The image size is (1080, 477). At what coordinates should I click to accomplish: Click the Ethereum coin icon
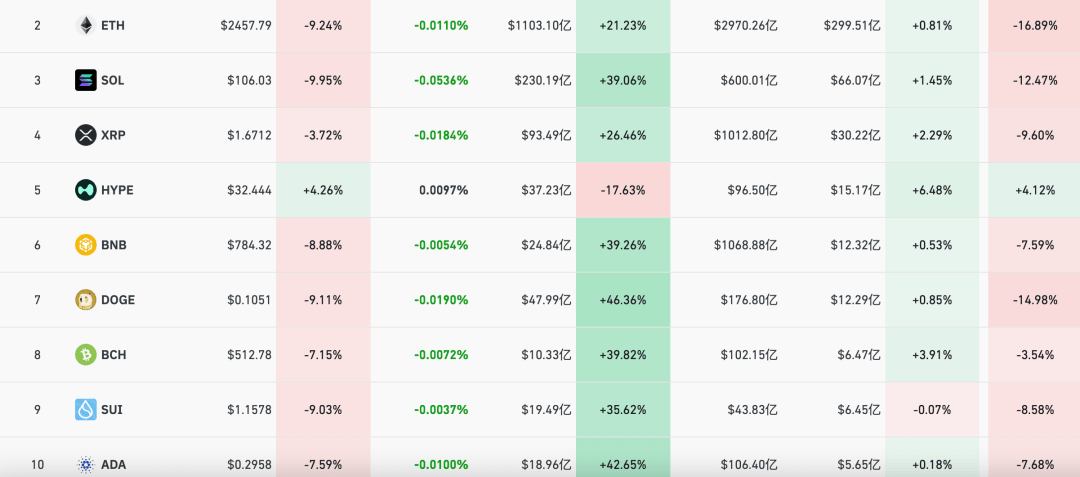[x=86, y=25]
